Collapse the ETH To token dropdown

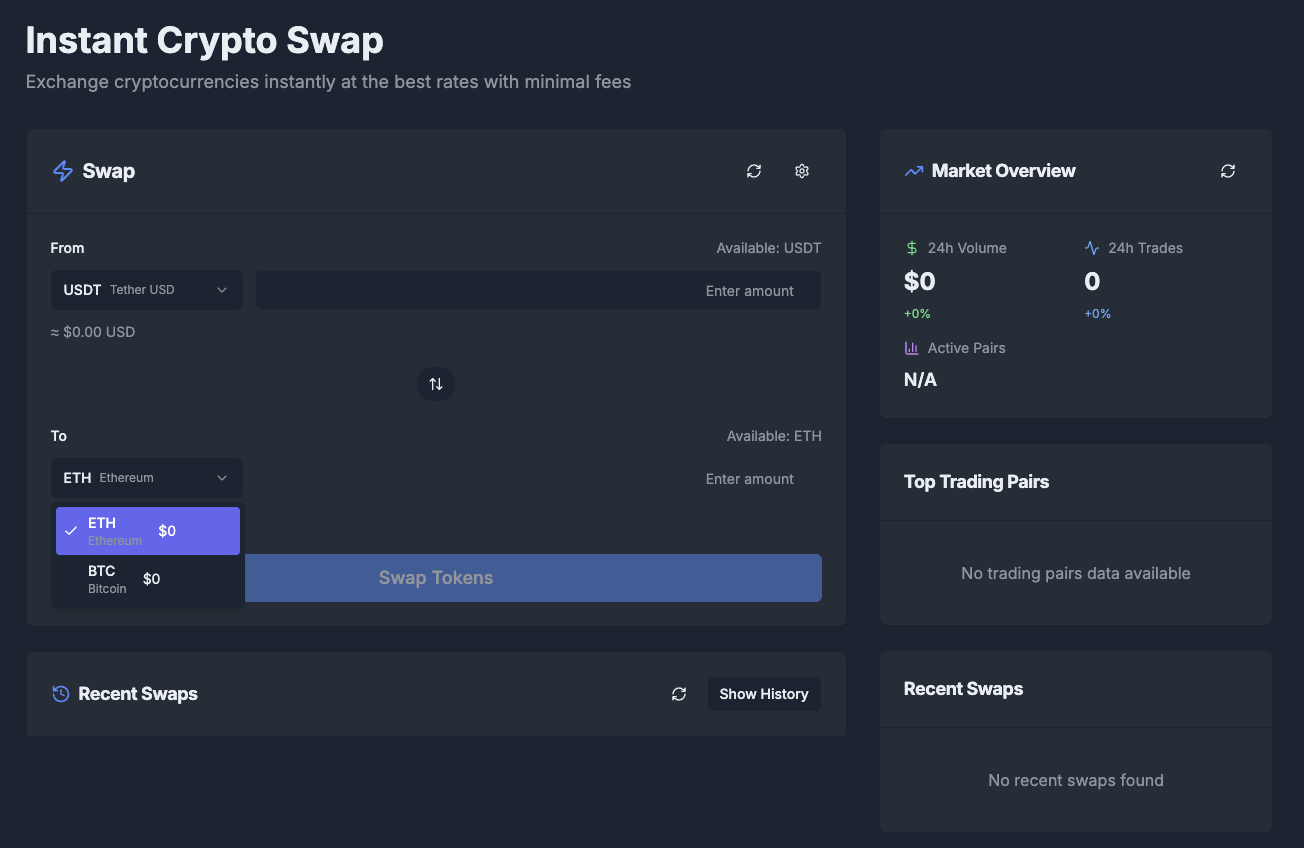coord(146,478)
